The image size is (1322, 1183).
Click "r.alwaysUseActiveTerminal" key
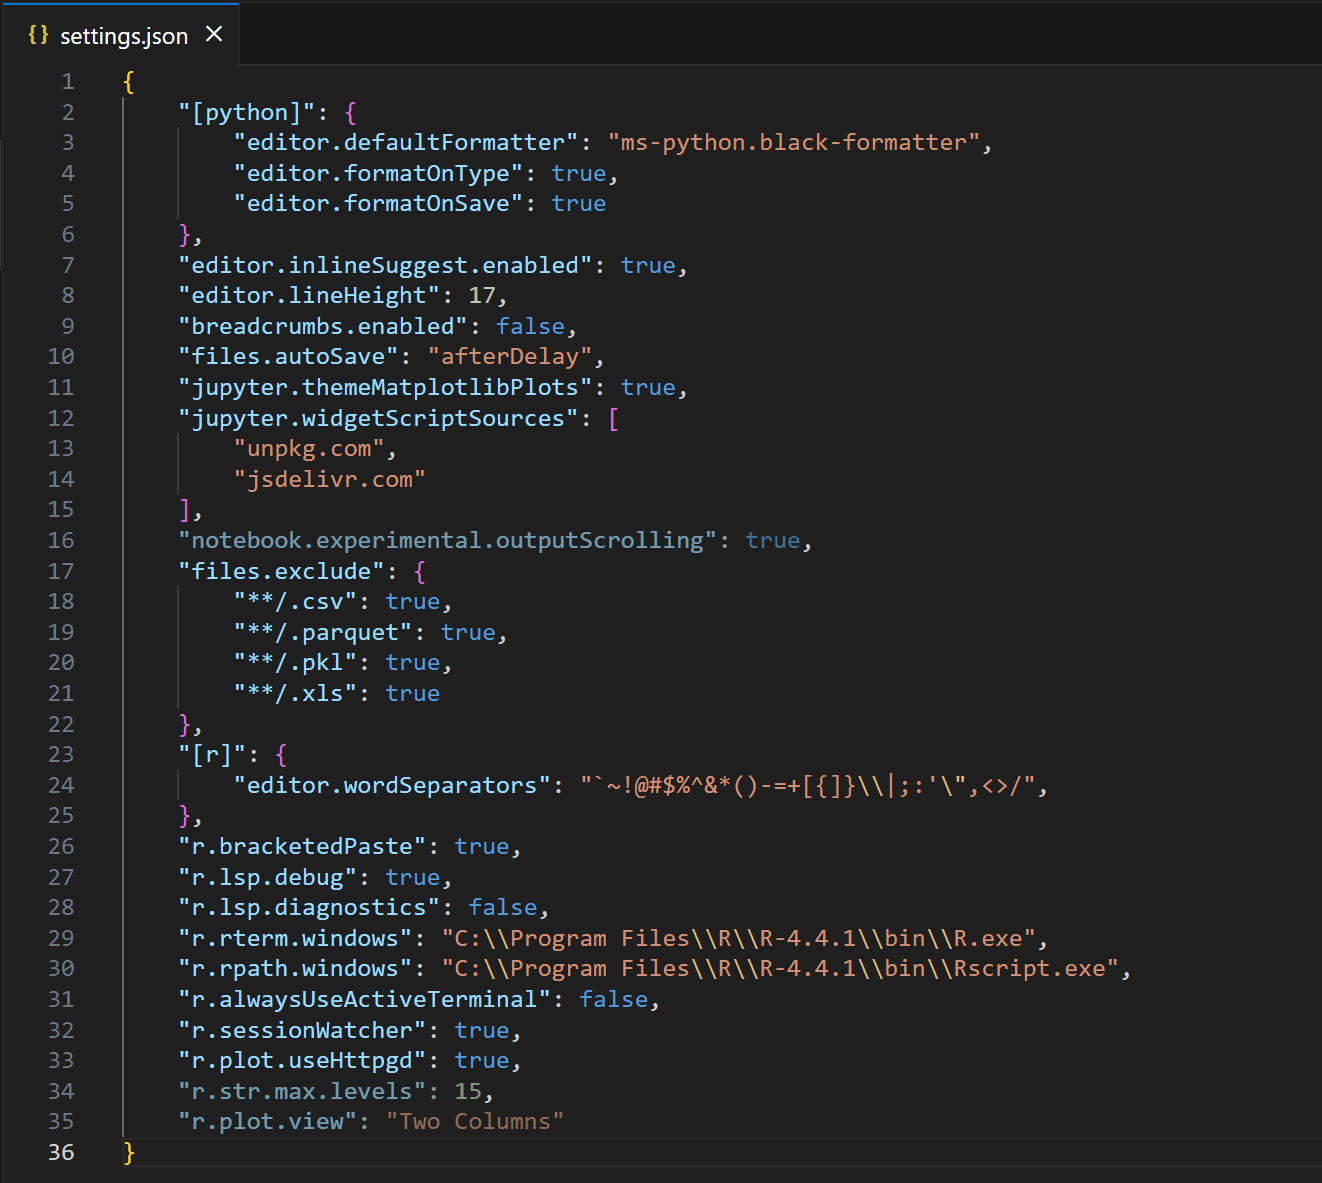click(x=364, y=1000)
